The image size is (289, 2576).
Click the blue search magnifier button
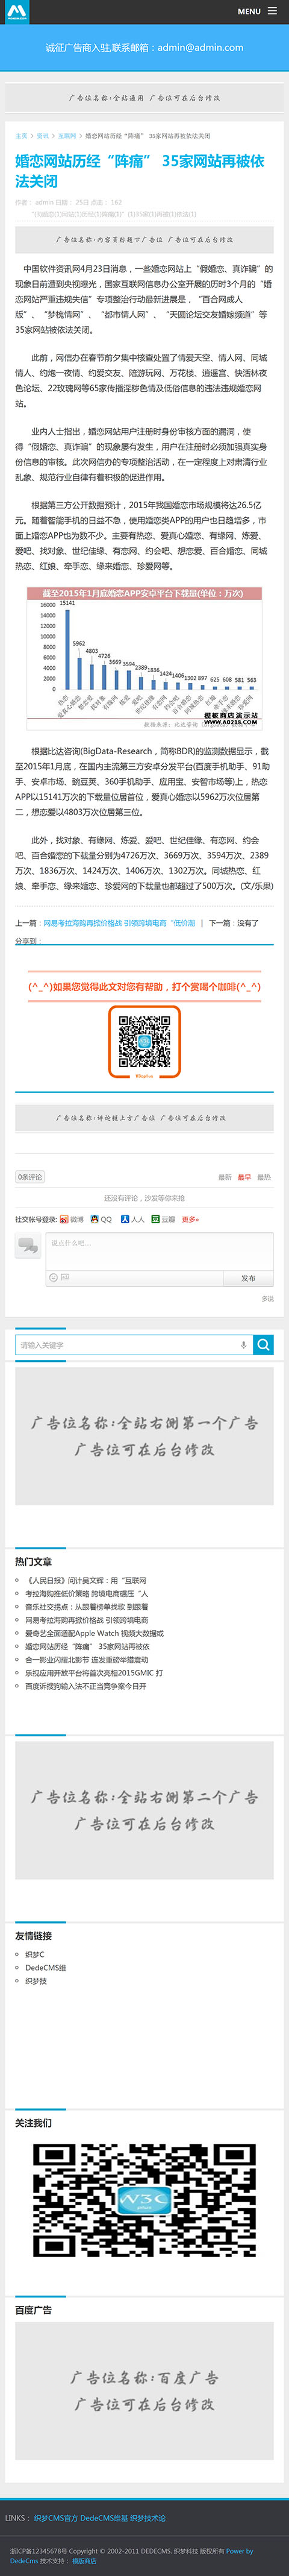[263, 1345]
